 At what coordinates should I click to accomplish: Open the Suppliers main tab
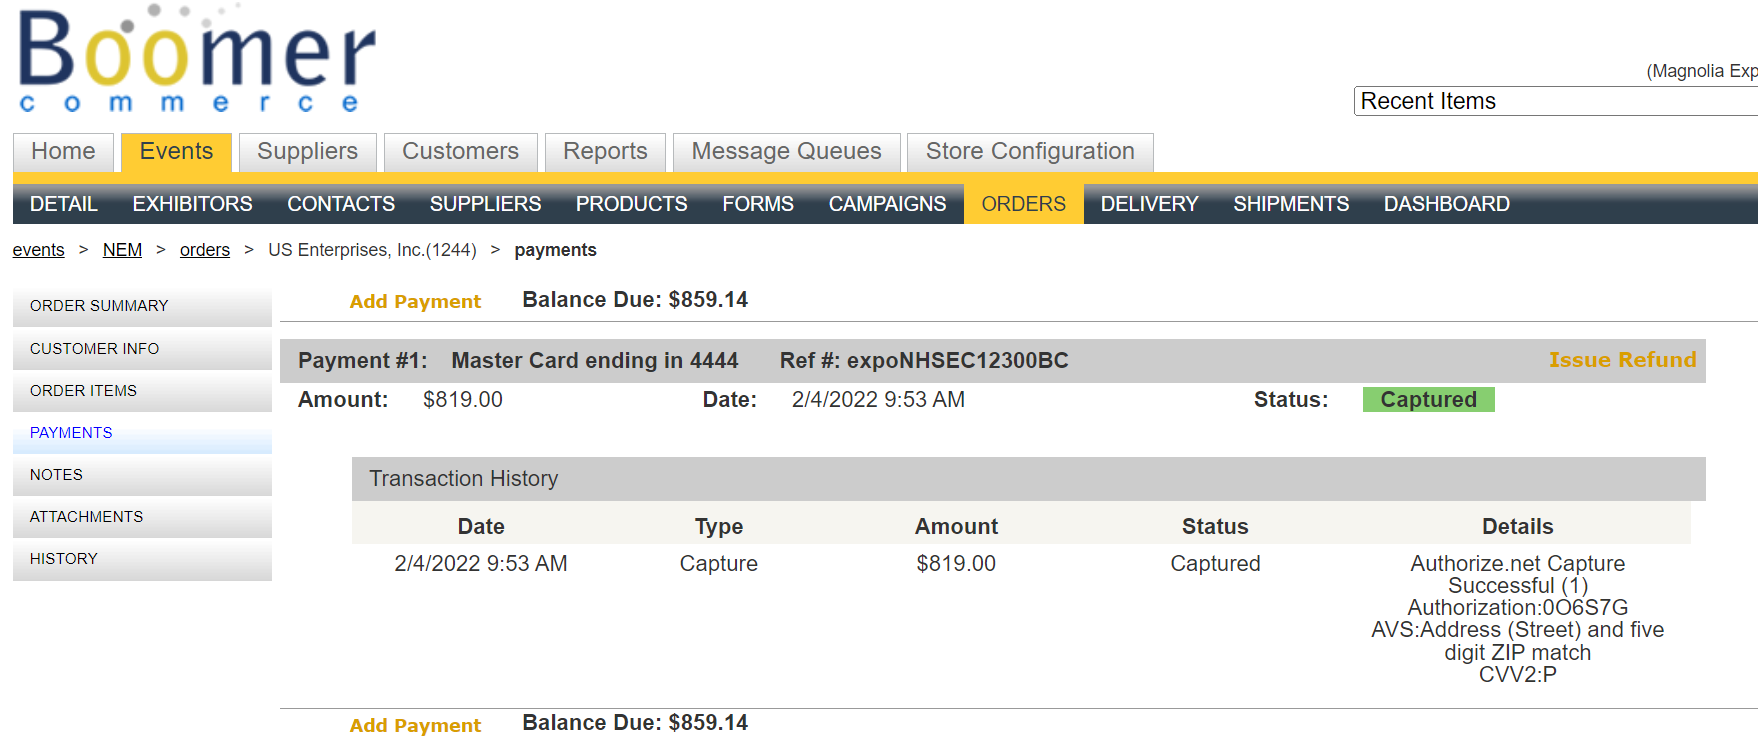[x=307, y=152]
